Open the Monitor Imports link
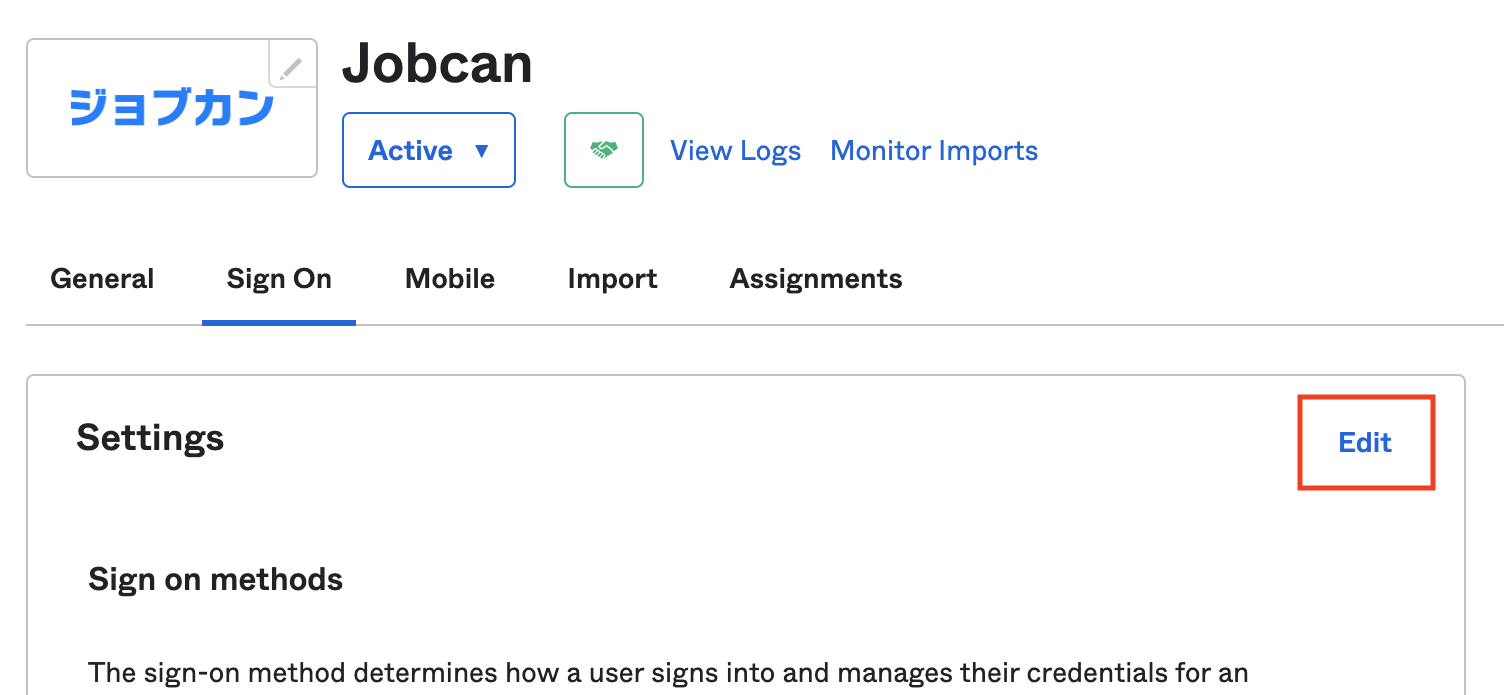 (x=934, y=151)
